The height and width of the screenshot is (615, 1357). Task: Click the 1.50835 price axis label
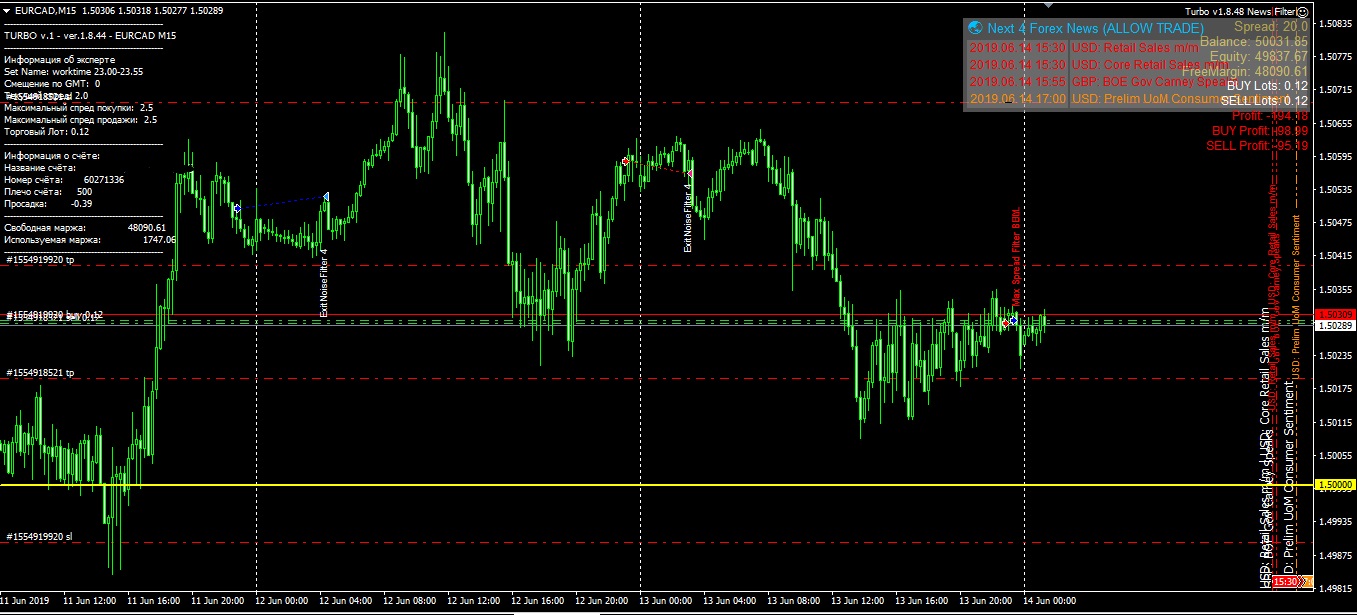click(x=1335, y=23)
